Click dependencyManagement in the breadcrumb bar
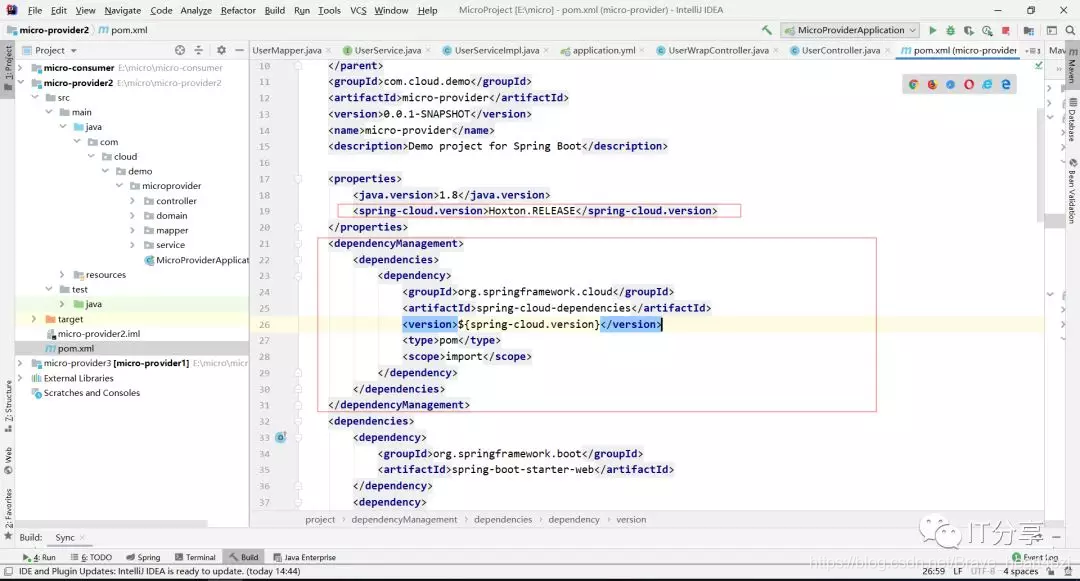This screenshot has height=581, width=1080. pyautogui.click(x=404, y=520)
